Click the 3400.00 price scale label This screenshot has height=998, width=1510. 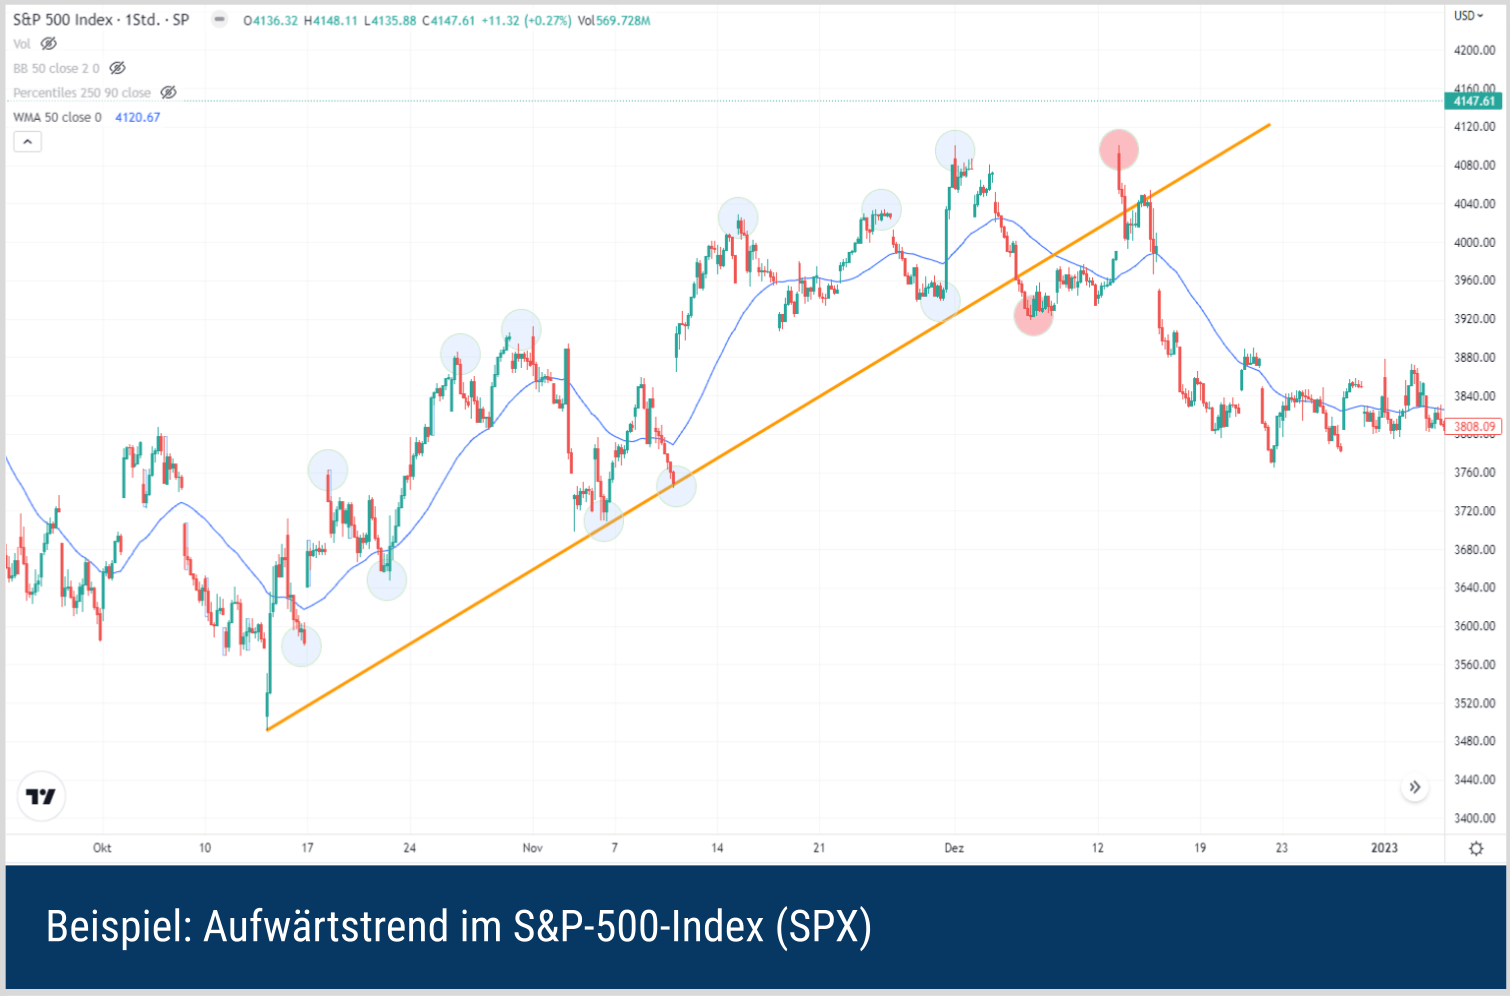point(1474,818)
